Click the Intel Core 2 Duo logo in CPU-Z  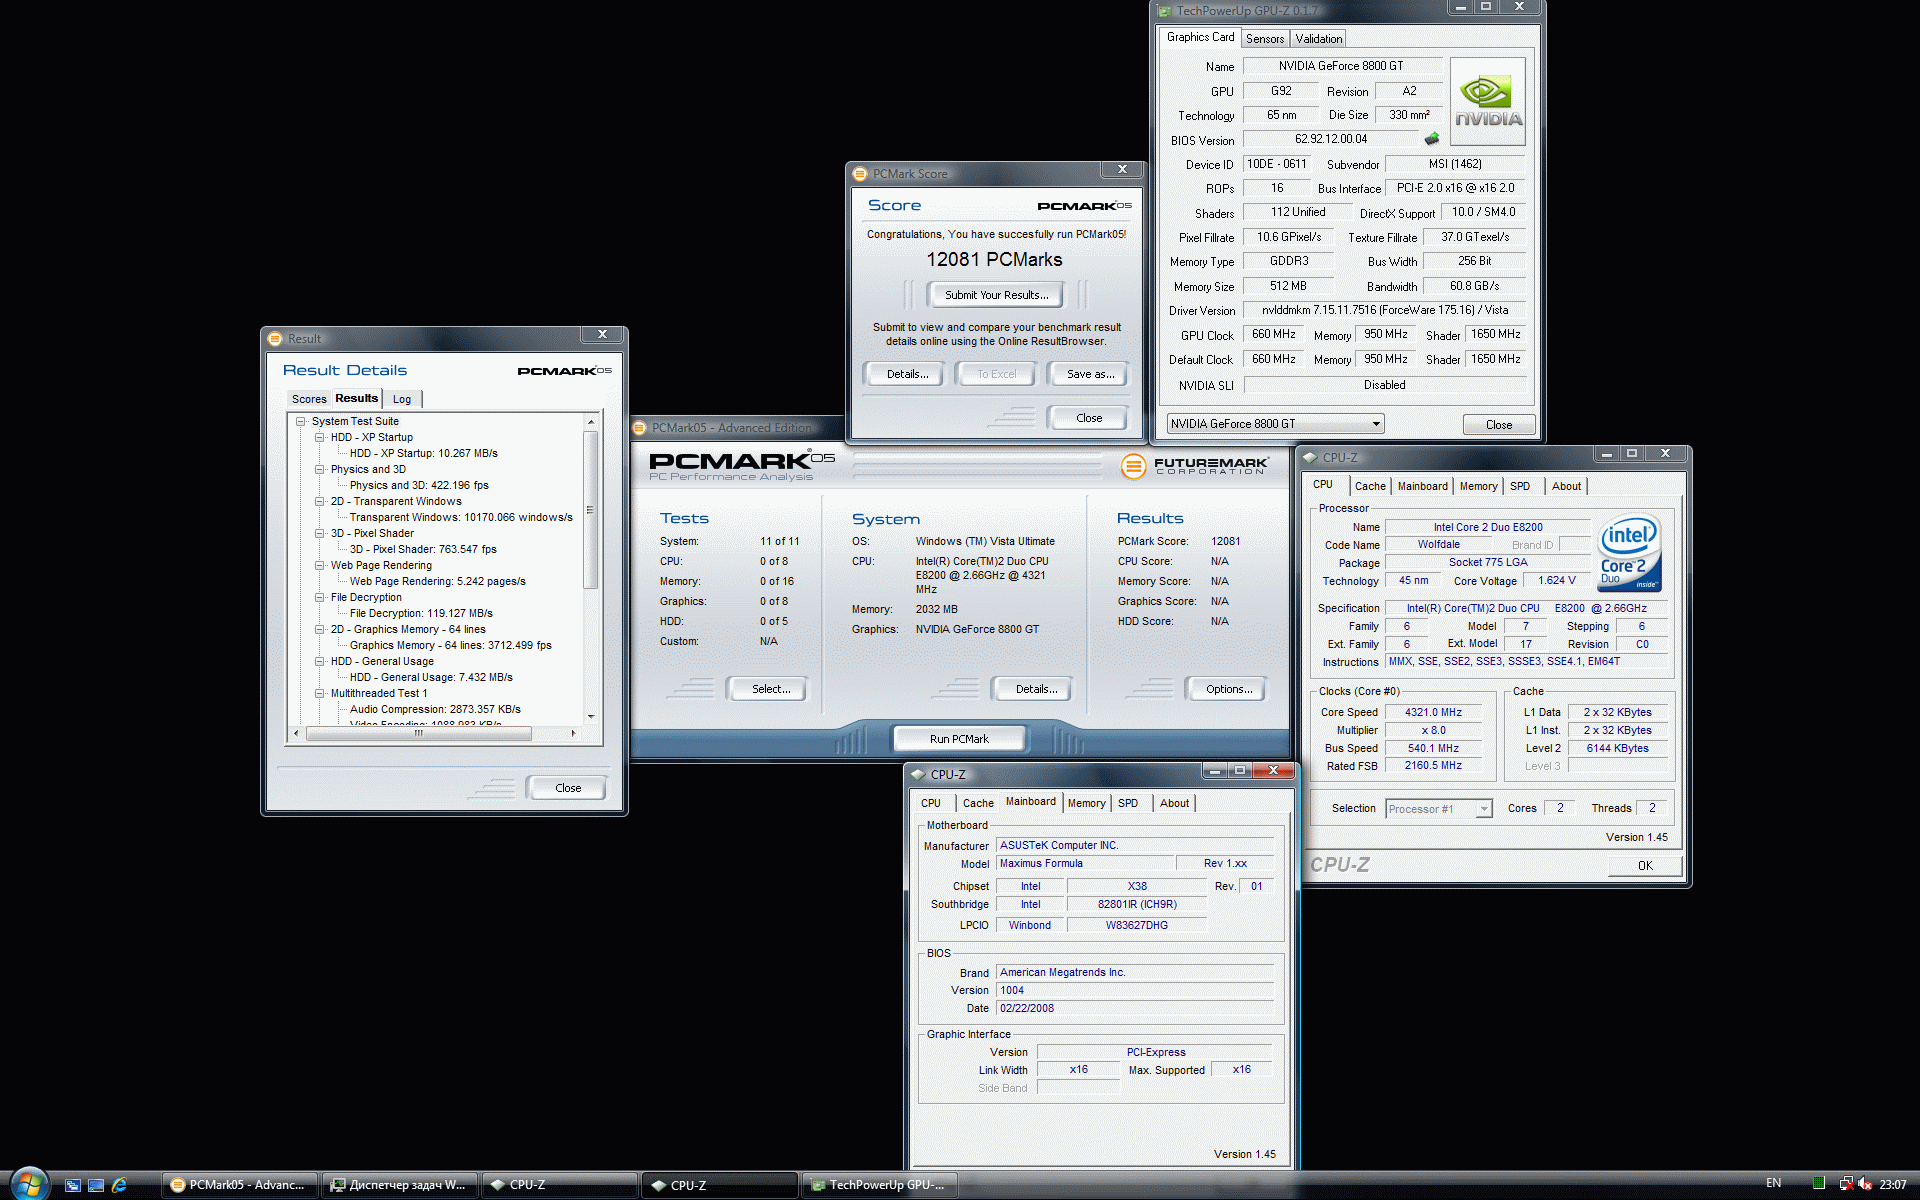pyautogui.click(x=1628, y=553)
